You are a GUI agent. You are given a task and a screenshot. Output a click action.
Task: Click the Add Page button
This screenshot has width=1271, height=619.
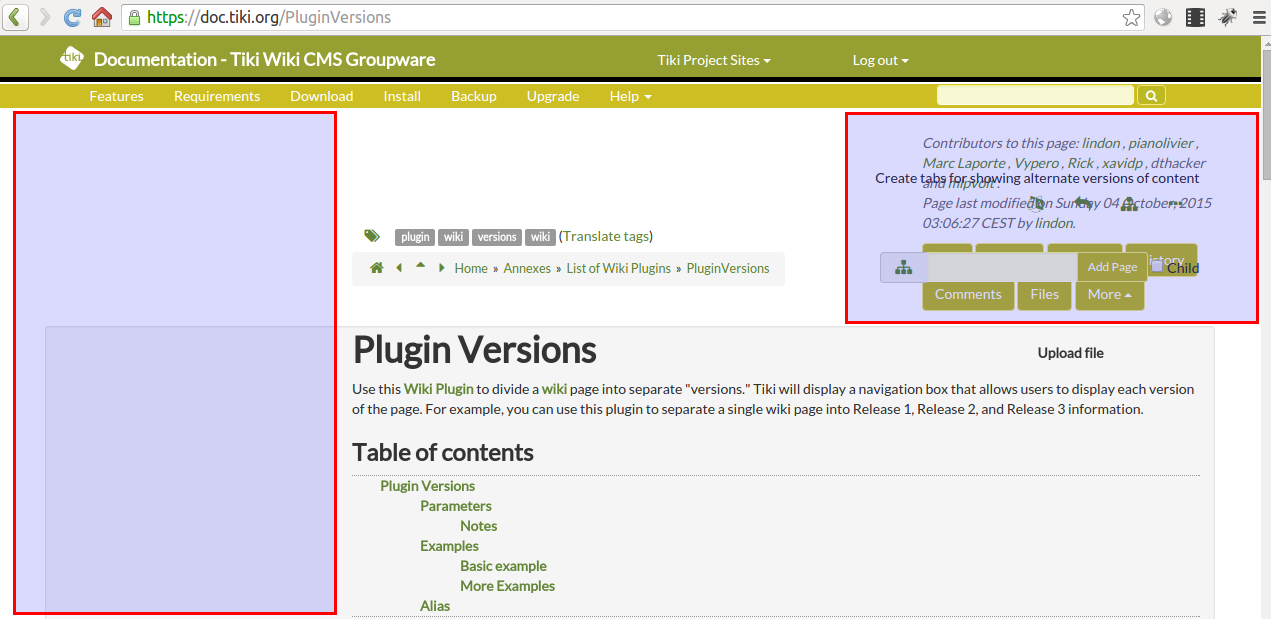pyautogui.click(x=1112, y=267)
